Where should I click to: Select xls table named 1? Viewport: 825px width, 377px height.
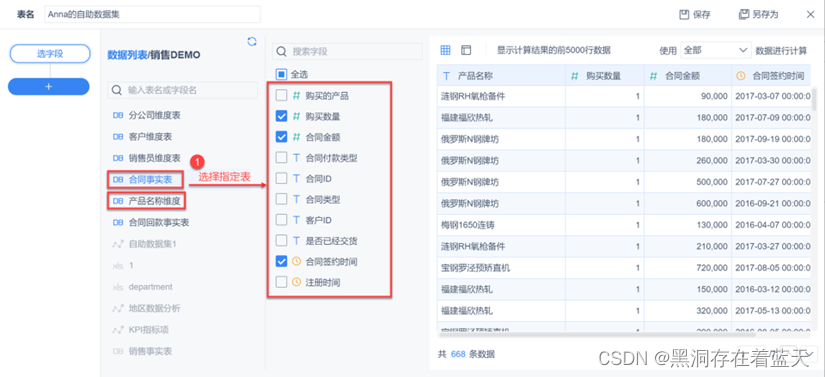131,266
